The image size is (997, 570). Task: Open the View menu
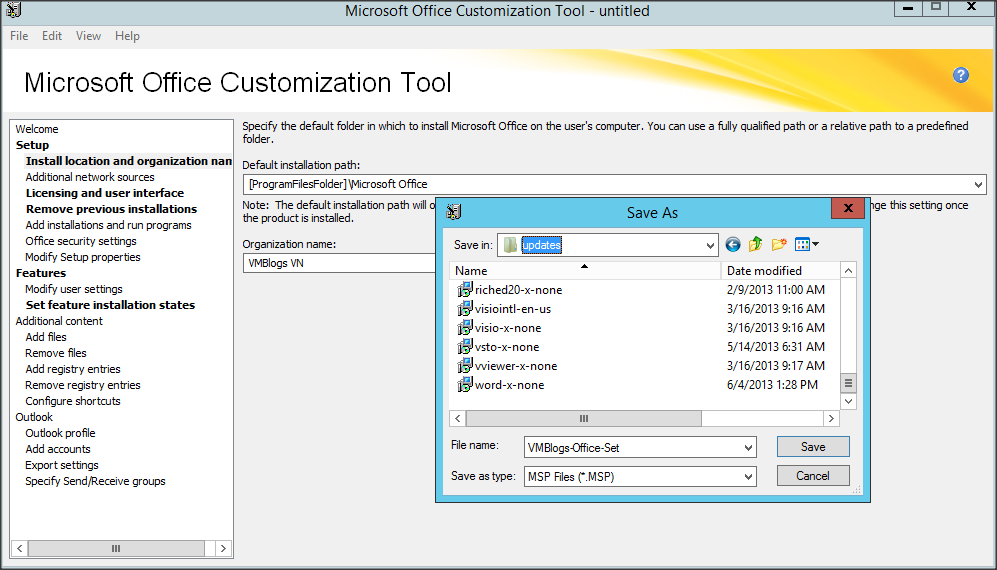pyautogui.click(x=88, y=36)
